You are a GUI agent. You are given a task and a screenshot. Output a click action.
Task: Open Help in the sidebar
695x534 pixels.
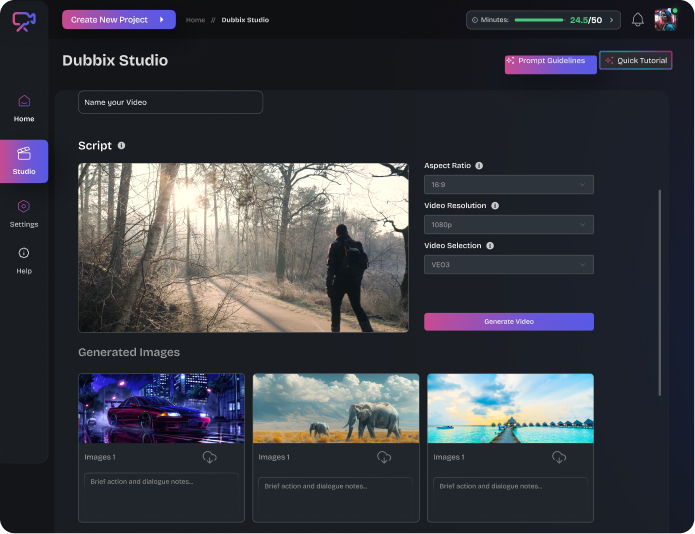click(24, 260)
